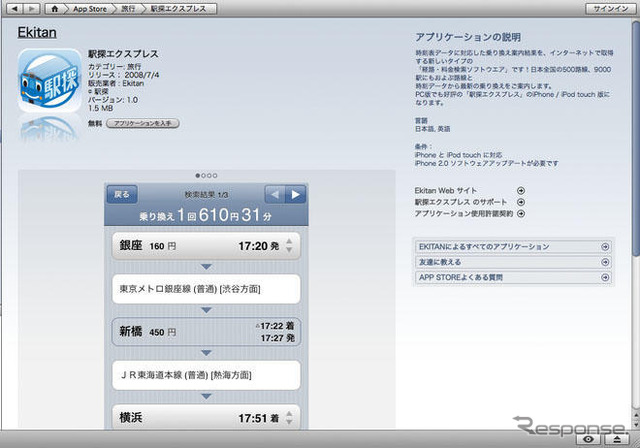Click the 駅探 app icon
This screenshot has height=448, width=640.
click(x=50, y=80)
